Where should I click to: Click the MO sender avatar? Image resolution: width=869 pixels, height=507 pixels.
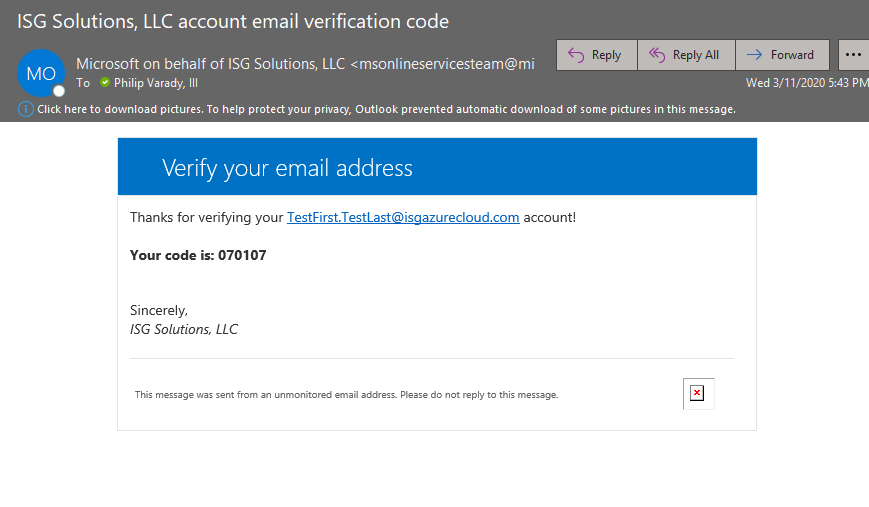[41, 73]
